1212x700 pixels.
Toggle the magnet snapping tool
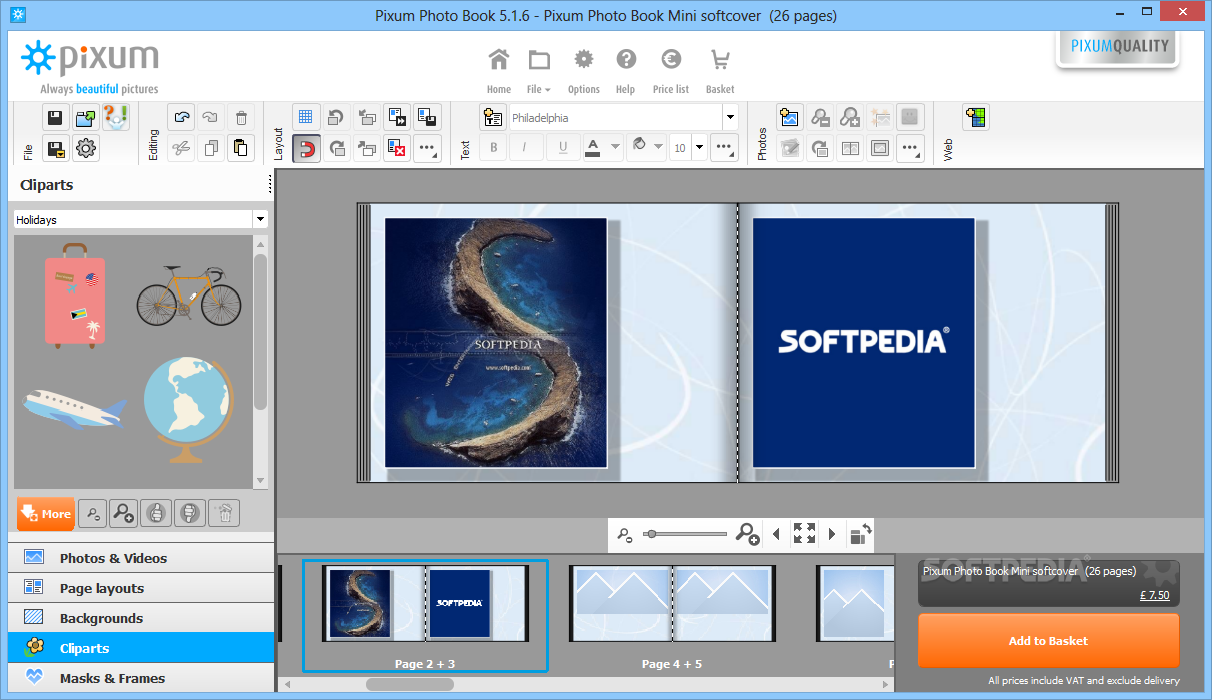pyautogui.click(x=307, y=149)
